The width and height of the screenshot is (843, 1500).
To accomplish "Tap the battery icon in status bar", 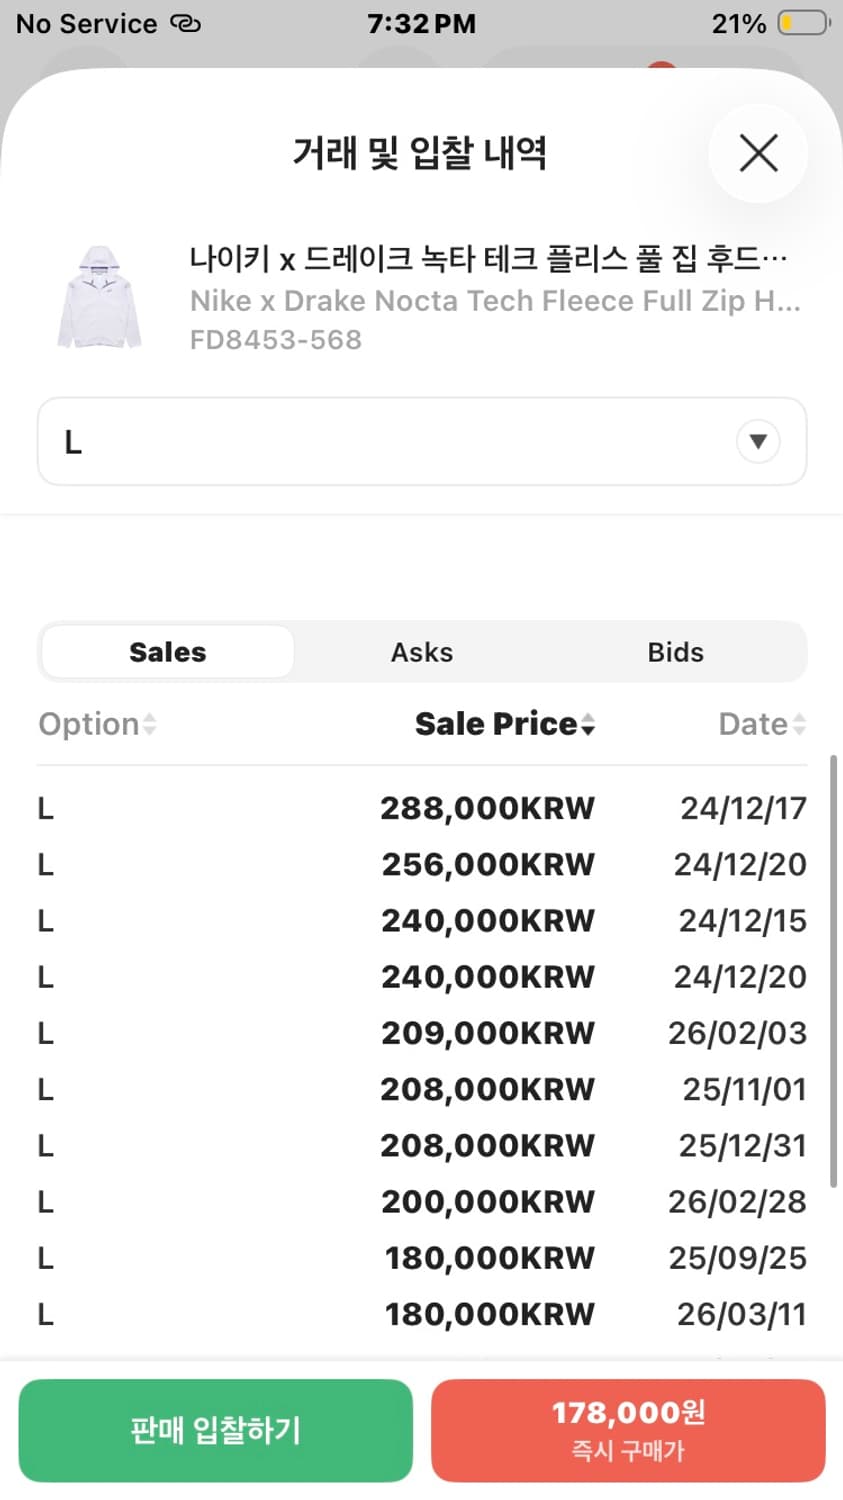I will point(803,23).
